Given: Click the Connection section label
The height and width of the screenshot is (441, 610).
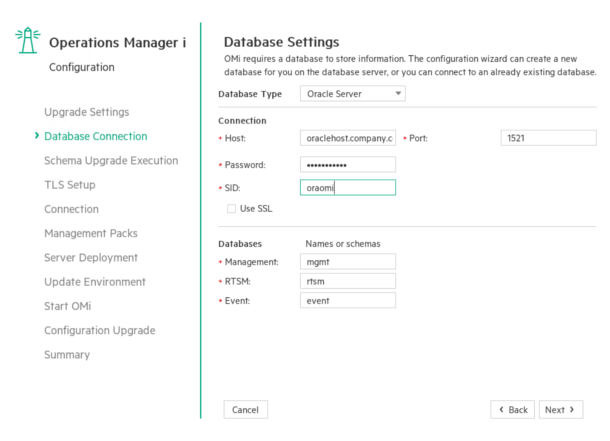Looking at the screenshot, I should 242,121.
